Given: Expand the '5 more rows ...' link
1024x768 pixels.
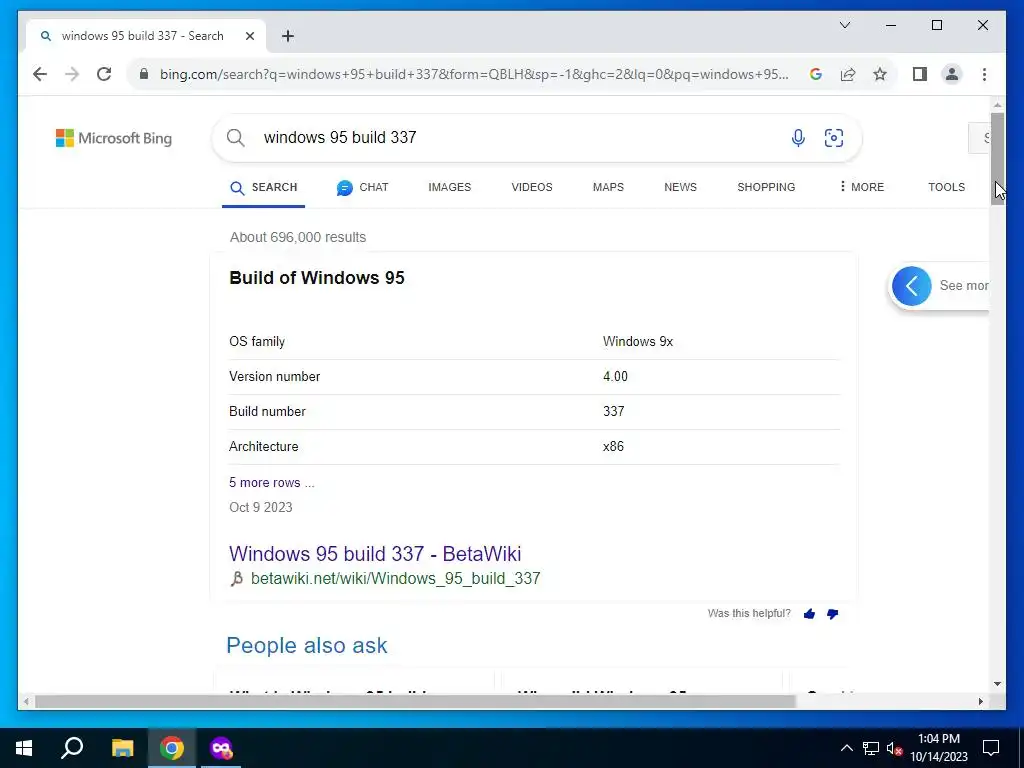Looking at the screenshot, I should coord(271,483).
